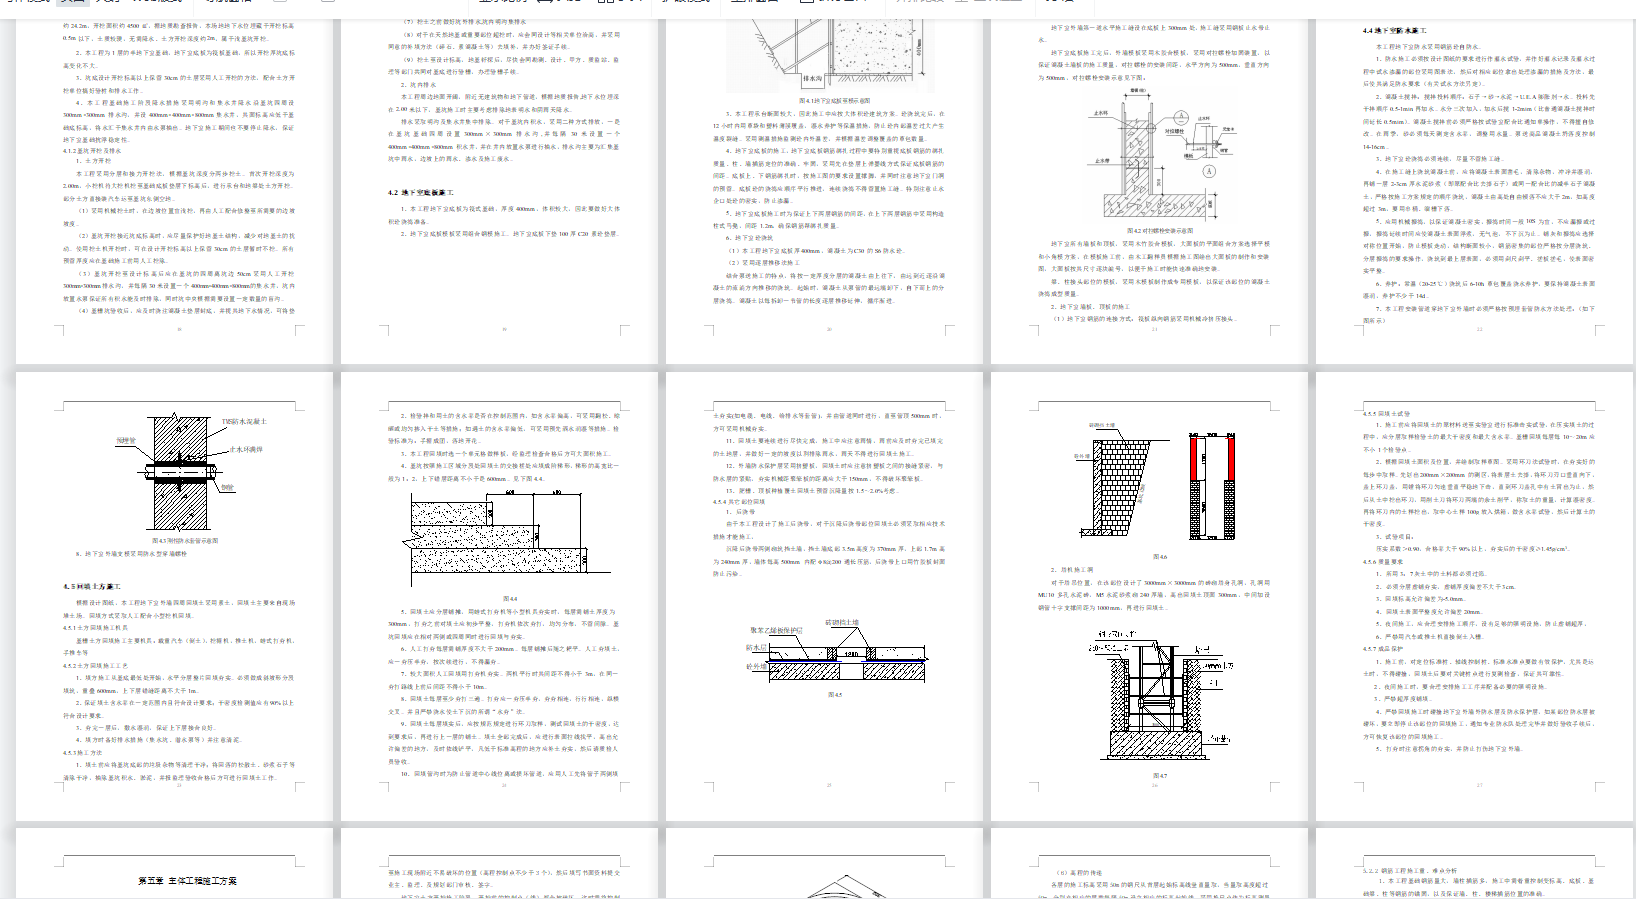
Task: Click the figure caption 图4.6
Action: pyautogui.click(x=1160, y=557)
